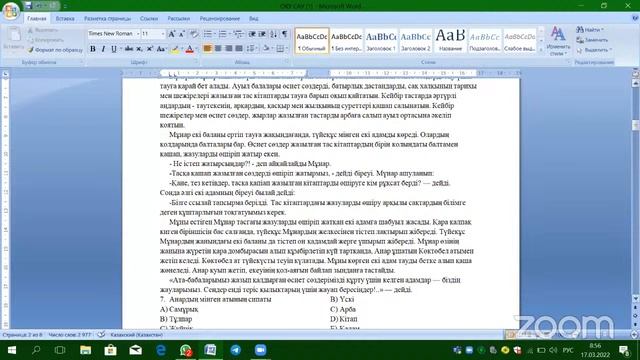Apply subscript formatting

point(140,49)
